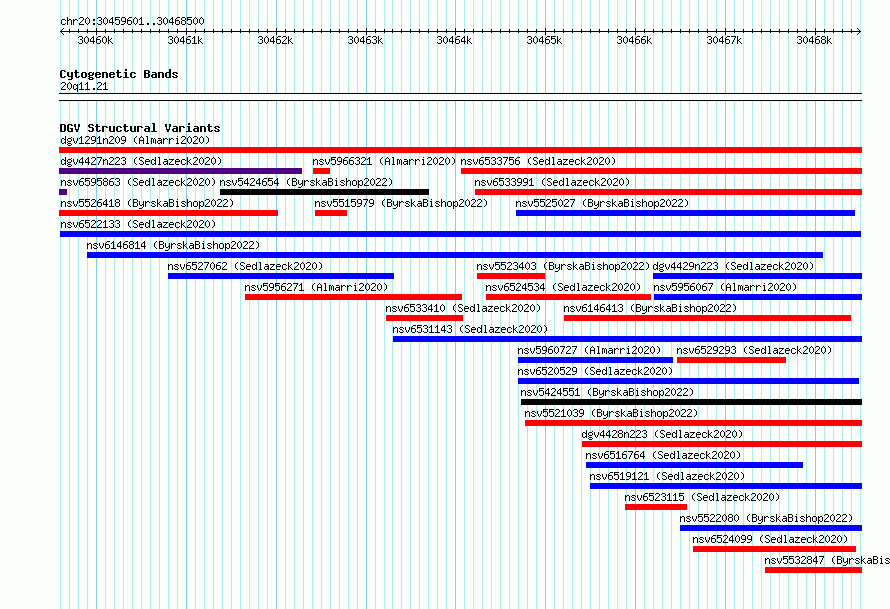
Task: Open the nsv5966321 (Almarri2020) variant
Action: pyautogui.click(x=384, y=161)
